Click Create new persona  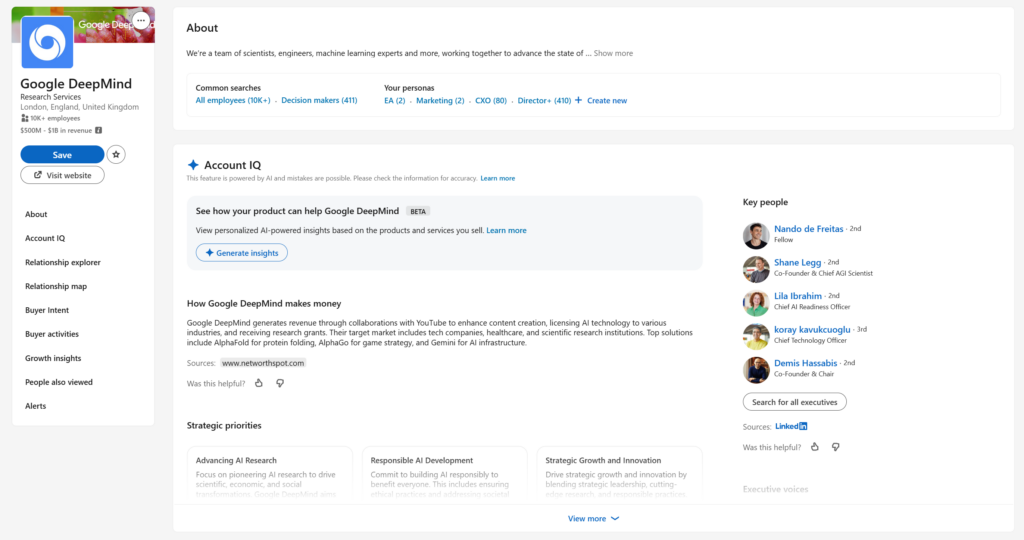tap(607, 101)
